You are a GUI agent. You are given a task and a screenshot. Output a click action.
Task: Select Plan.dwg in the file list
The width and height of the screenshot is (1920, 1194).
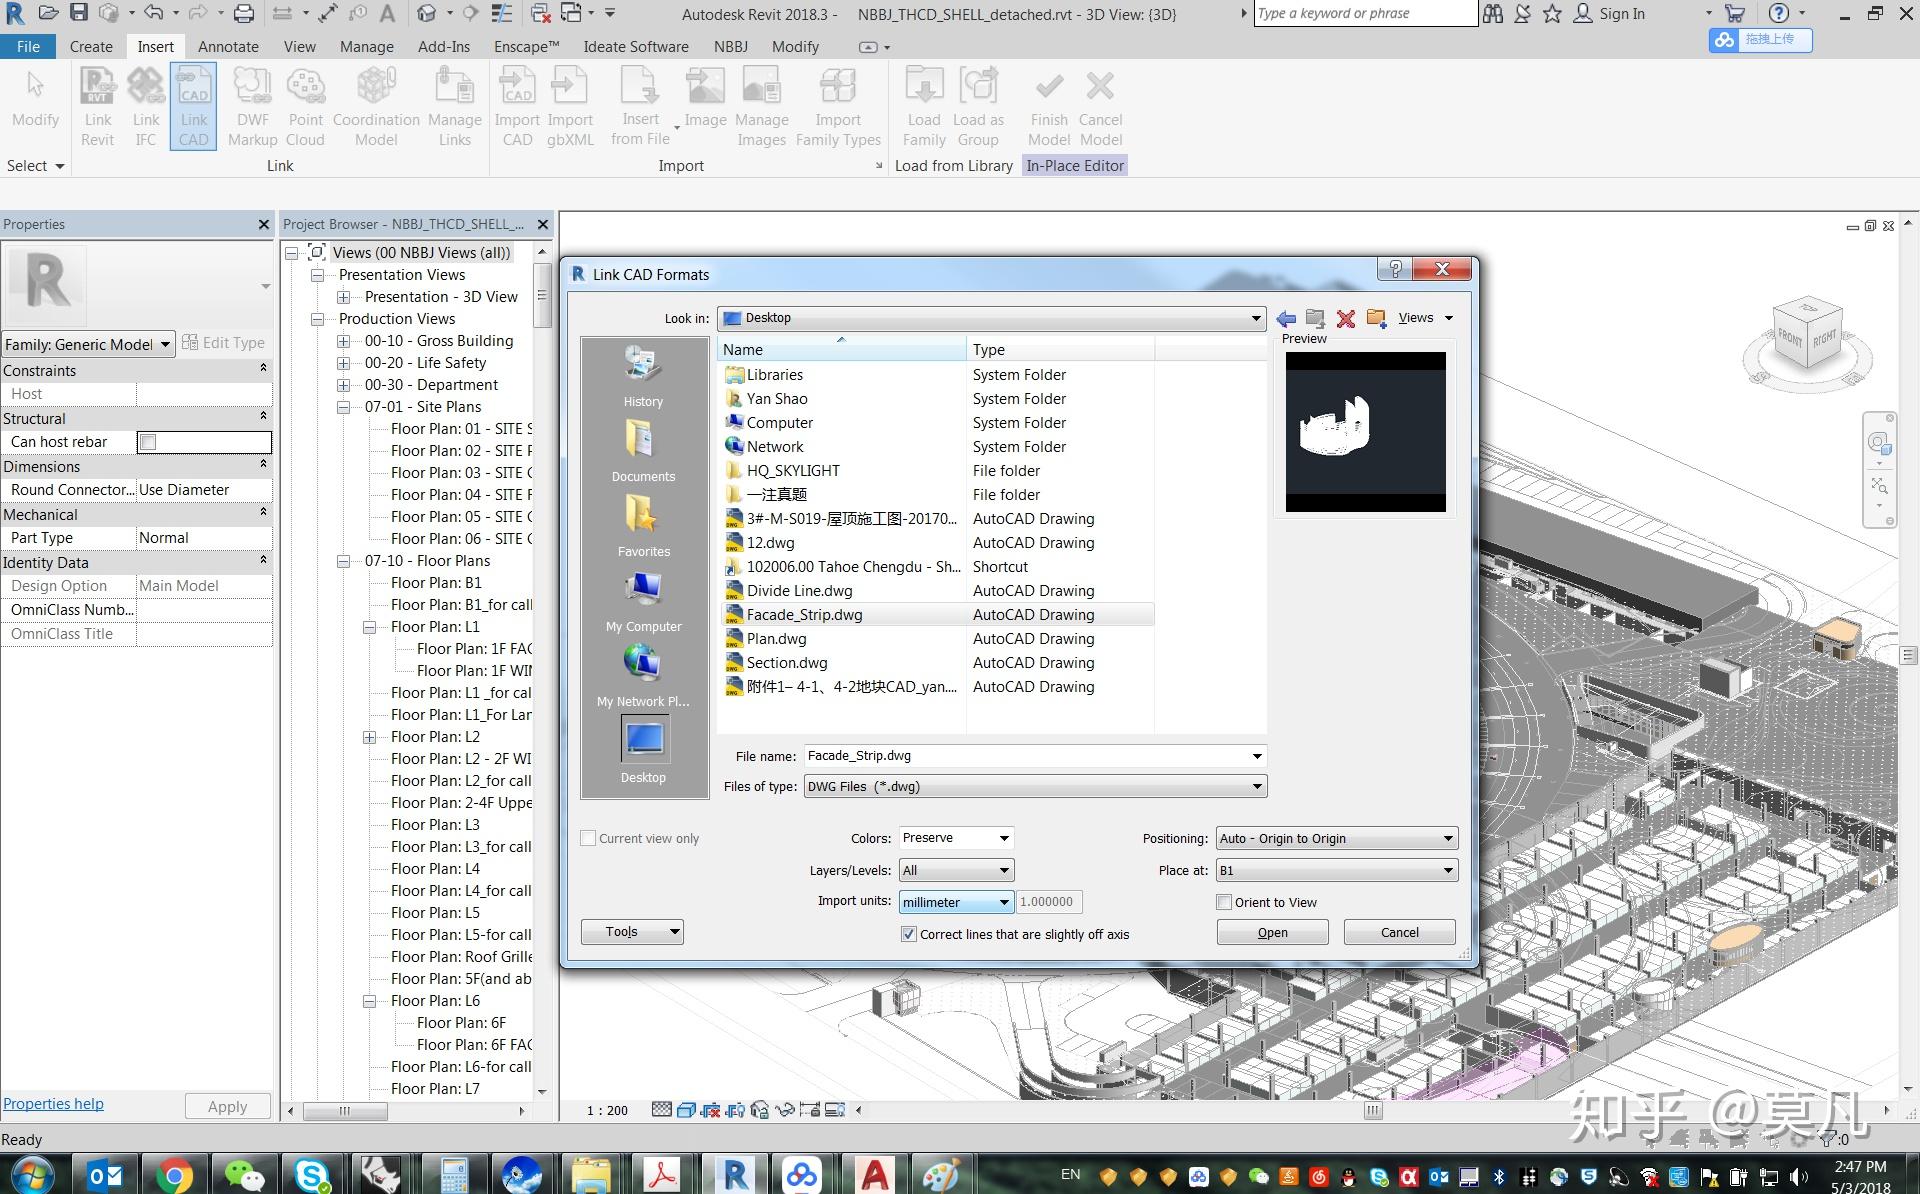click(x=777, y=639)
